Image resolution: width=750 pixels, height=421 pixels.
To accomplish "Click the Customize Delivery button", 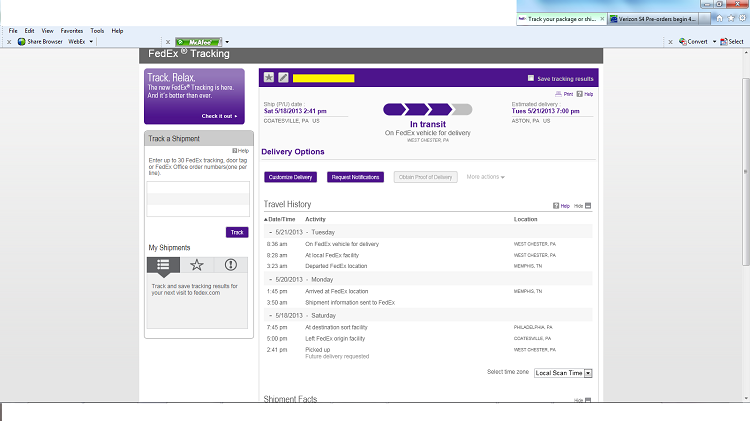I will 291,177.
